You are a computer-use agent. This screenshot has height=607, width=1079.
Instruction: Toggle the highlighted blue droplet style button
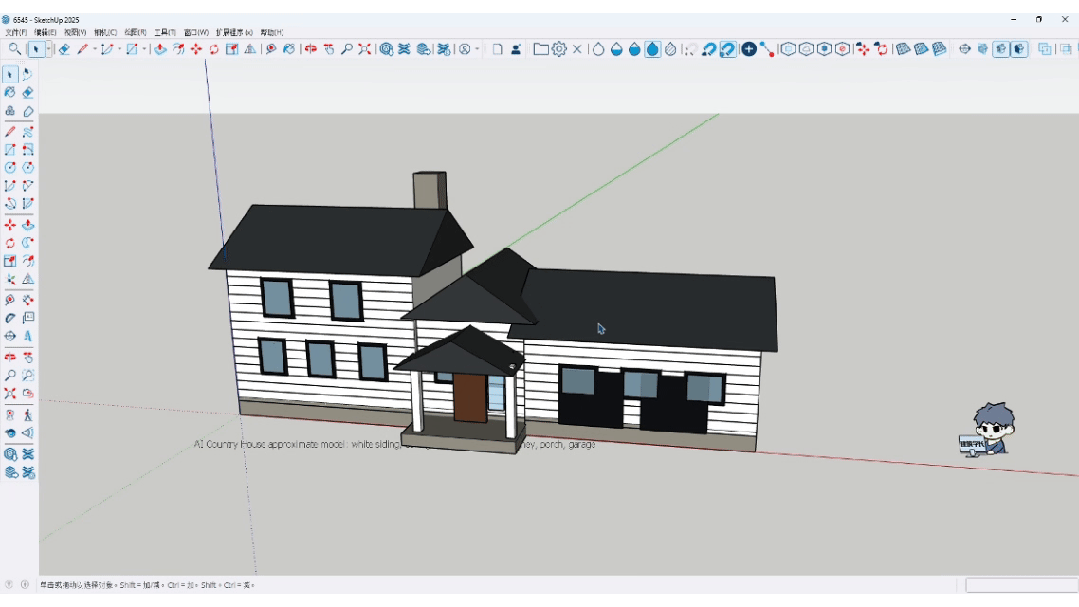pyautogui.click(x=652, y=50)
